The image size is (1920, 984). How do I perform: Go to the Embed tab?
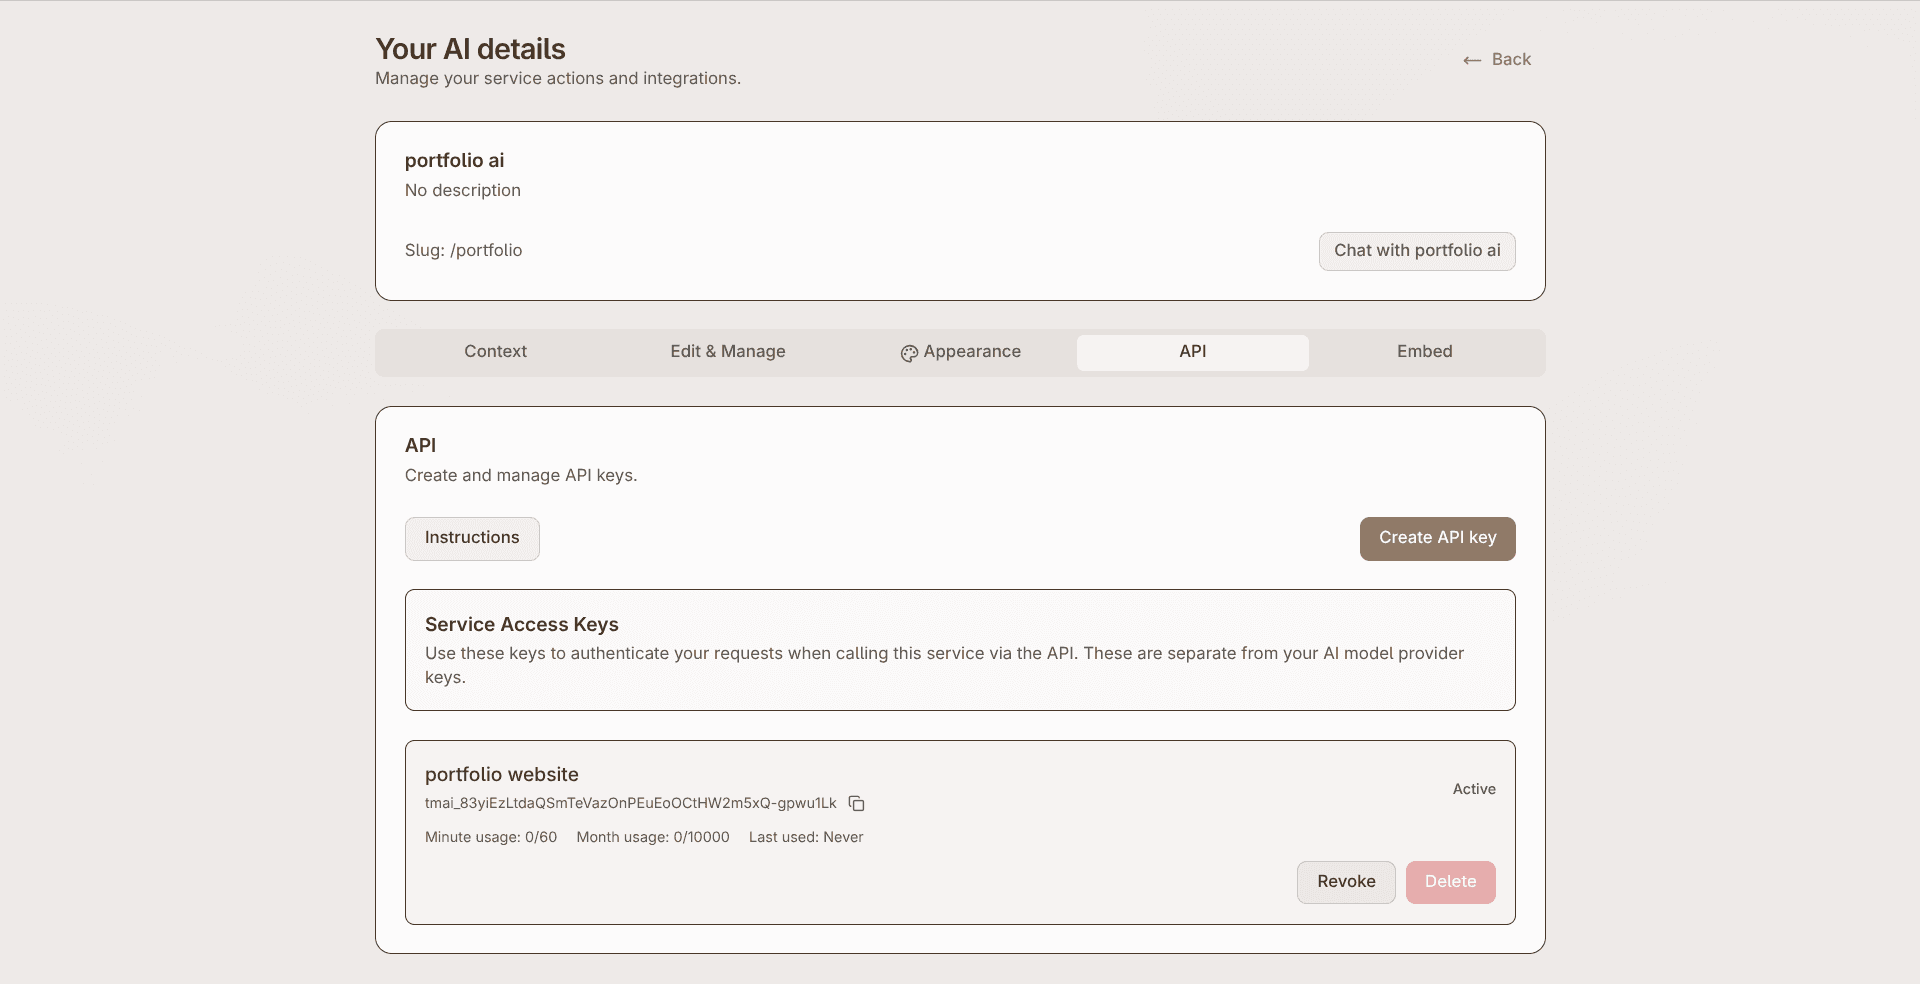(x=1424, y=352)
